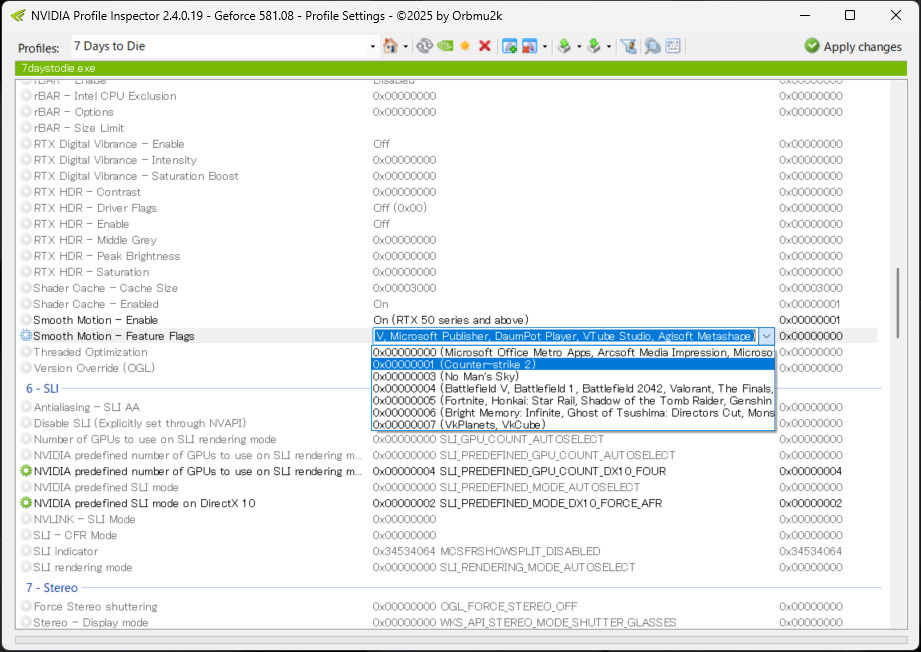Image resolution: width=921 pixels, height=652 pixels.
Task: Click gear icon beside Antialiasing - SLI AA
Action: tap(26, 407)
